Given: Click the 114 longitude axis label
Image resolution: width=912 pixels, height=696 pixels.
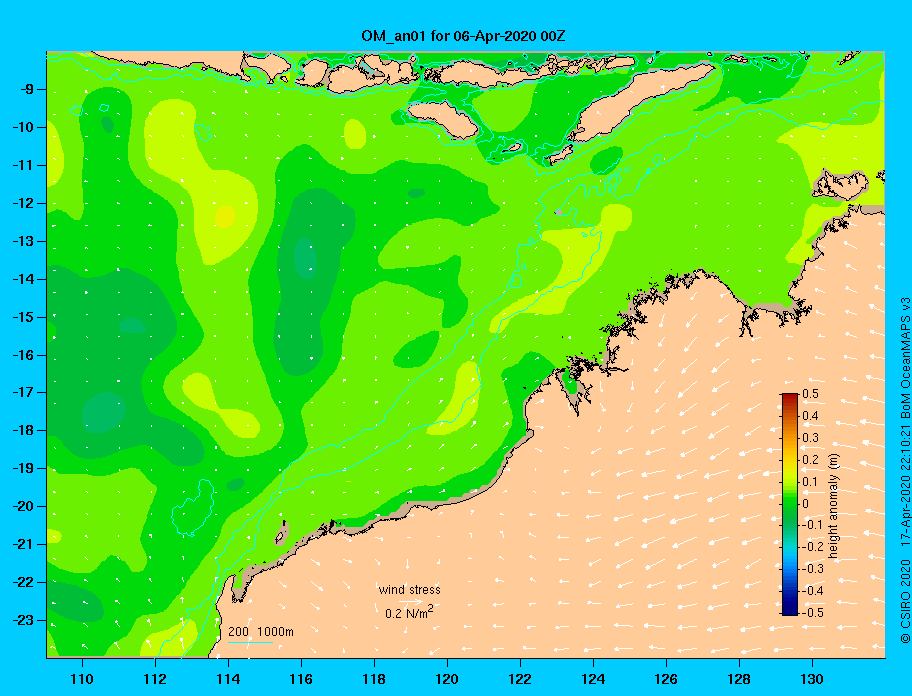Looking at the screenshot, I should pyautogui.click(x=228, y=679).
